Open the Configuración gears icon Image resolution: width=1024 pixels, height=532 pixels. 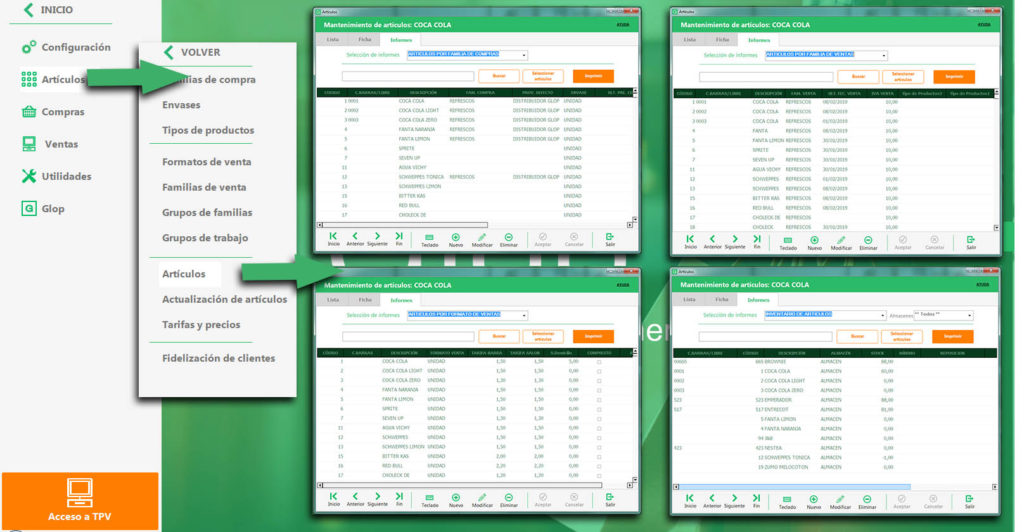[29, 47]
